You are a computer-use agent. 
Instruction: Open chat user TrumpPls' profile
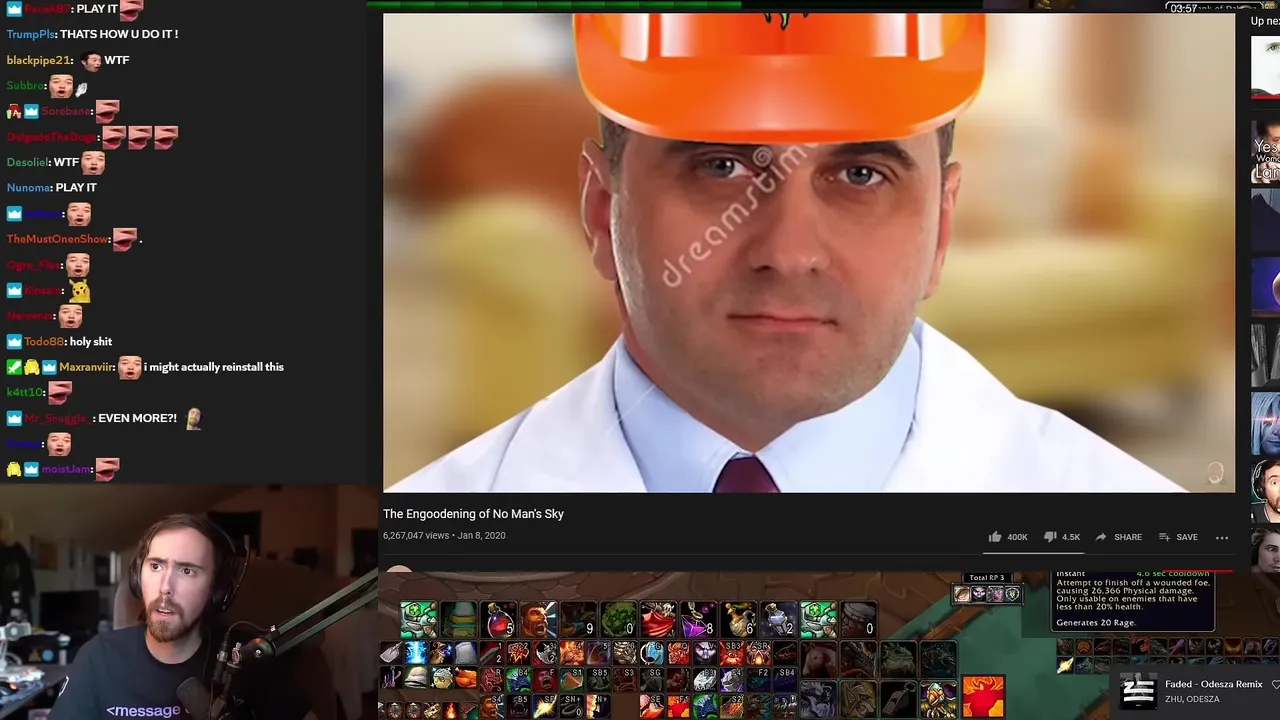[x=29, y=34]
